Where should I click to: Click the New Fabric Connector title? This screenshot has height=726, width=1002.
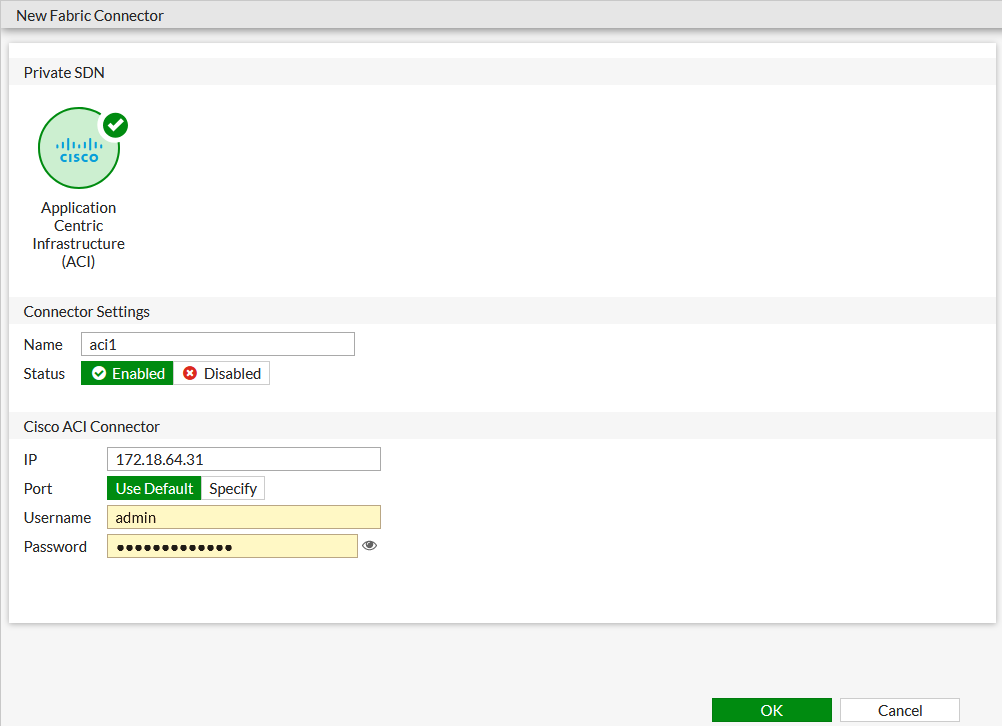tap(90, 15)
